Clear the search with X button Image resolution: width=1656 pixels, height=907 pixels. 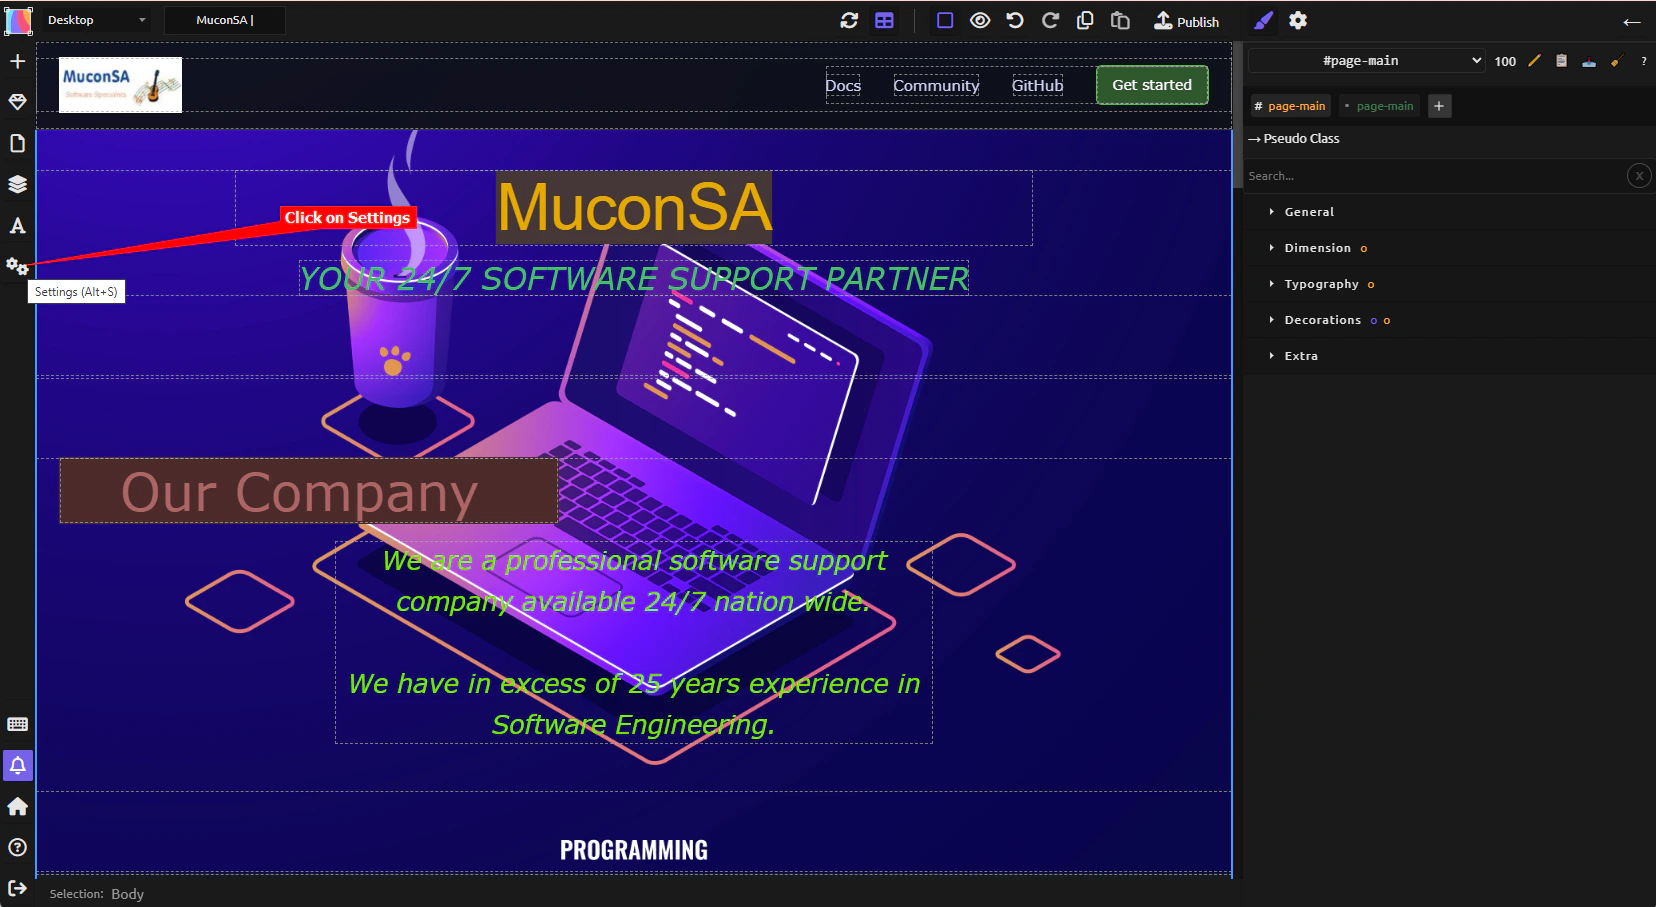1639,176
